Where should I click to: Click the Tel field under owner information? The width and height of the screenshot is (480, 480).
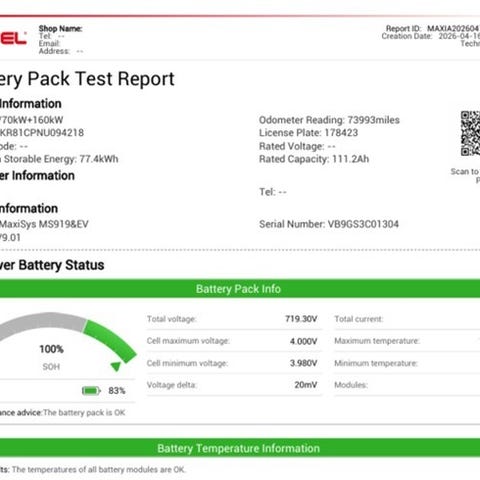(273, 192)
